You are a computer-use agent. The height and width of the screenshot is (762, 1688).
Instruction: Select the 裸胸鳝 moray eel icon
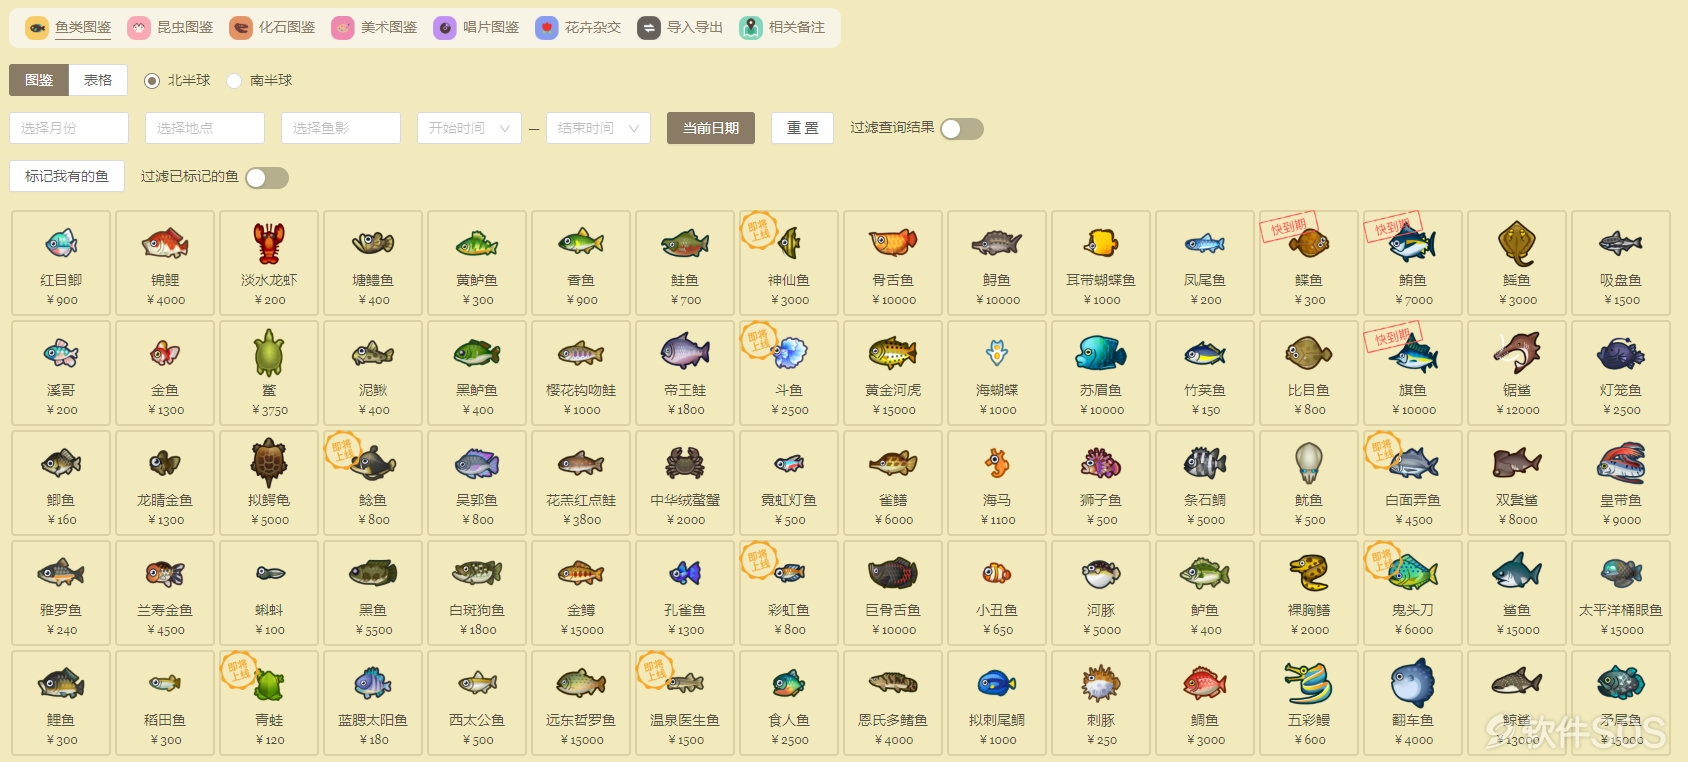pyautogui.click(x=1309, y=573)
